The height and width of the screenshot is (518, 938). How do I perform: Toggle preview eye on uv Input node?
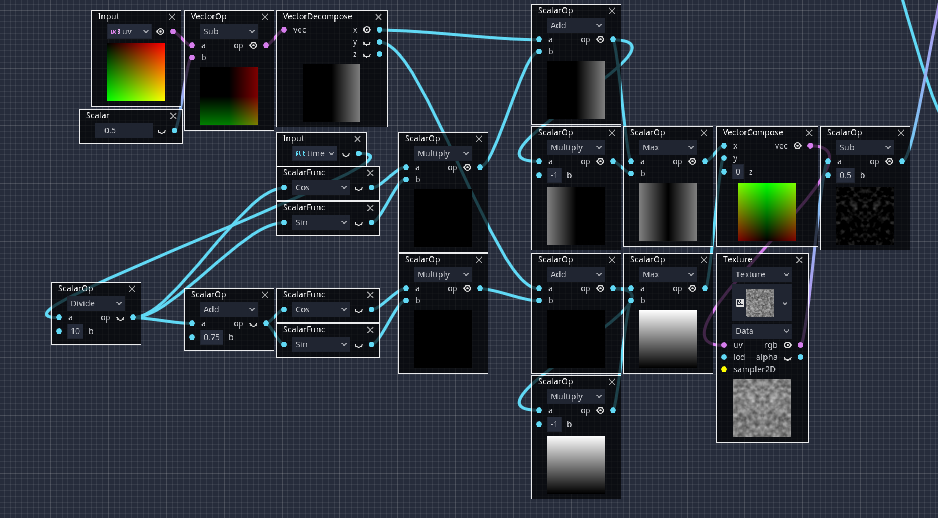click(x=160, y=31)
